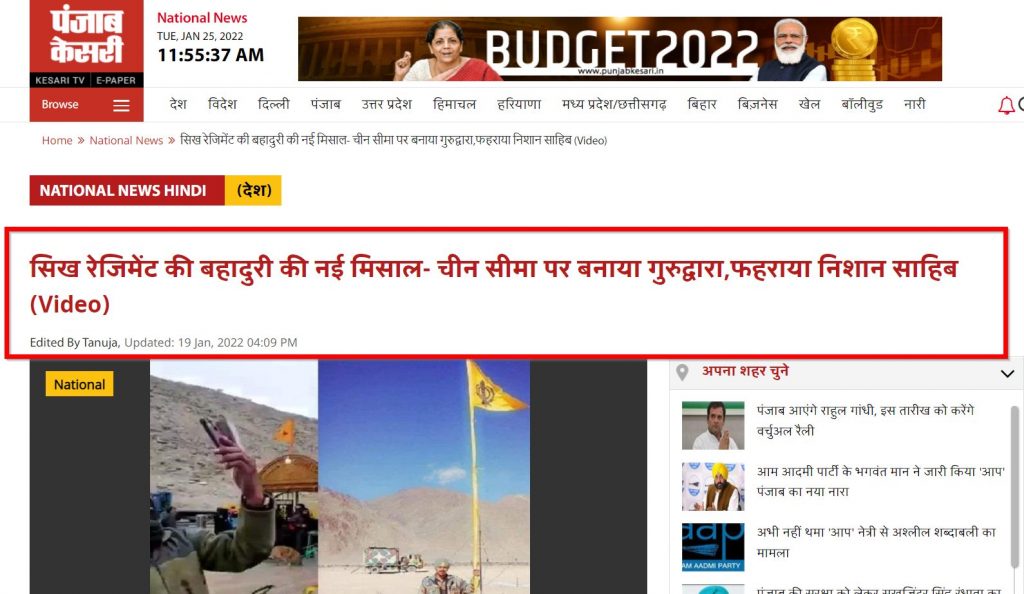
Task: Click the yellow National tag
Action: [79, 384]
